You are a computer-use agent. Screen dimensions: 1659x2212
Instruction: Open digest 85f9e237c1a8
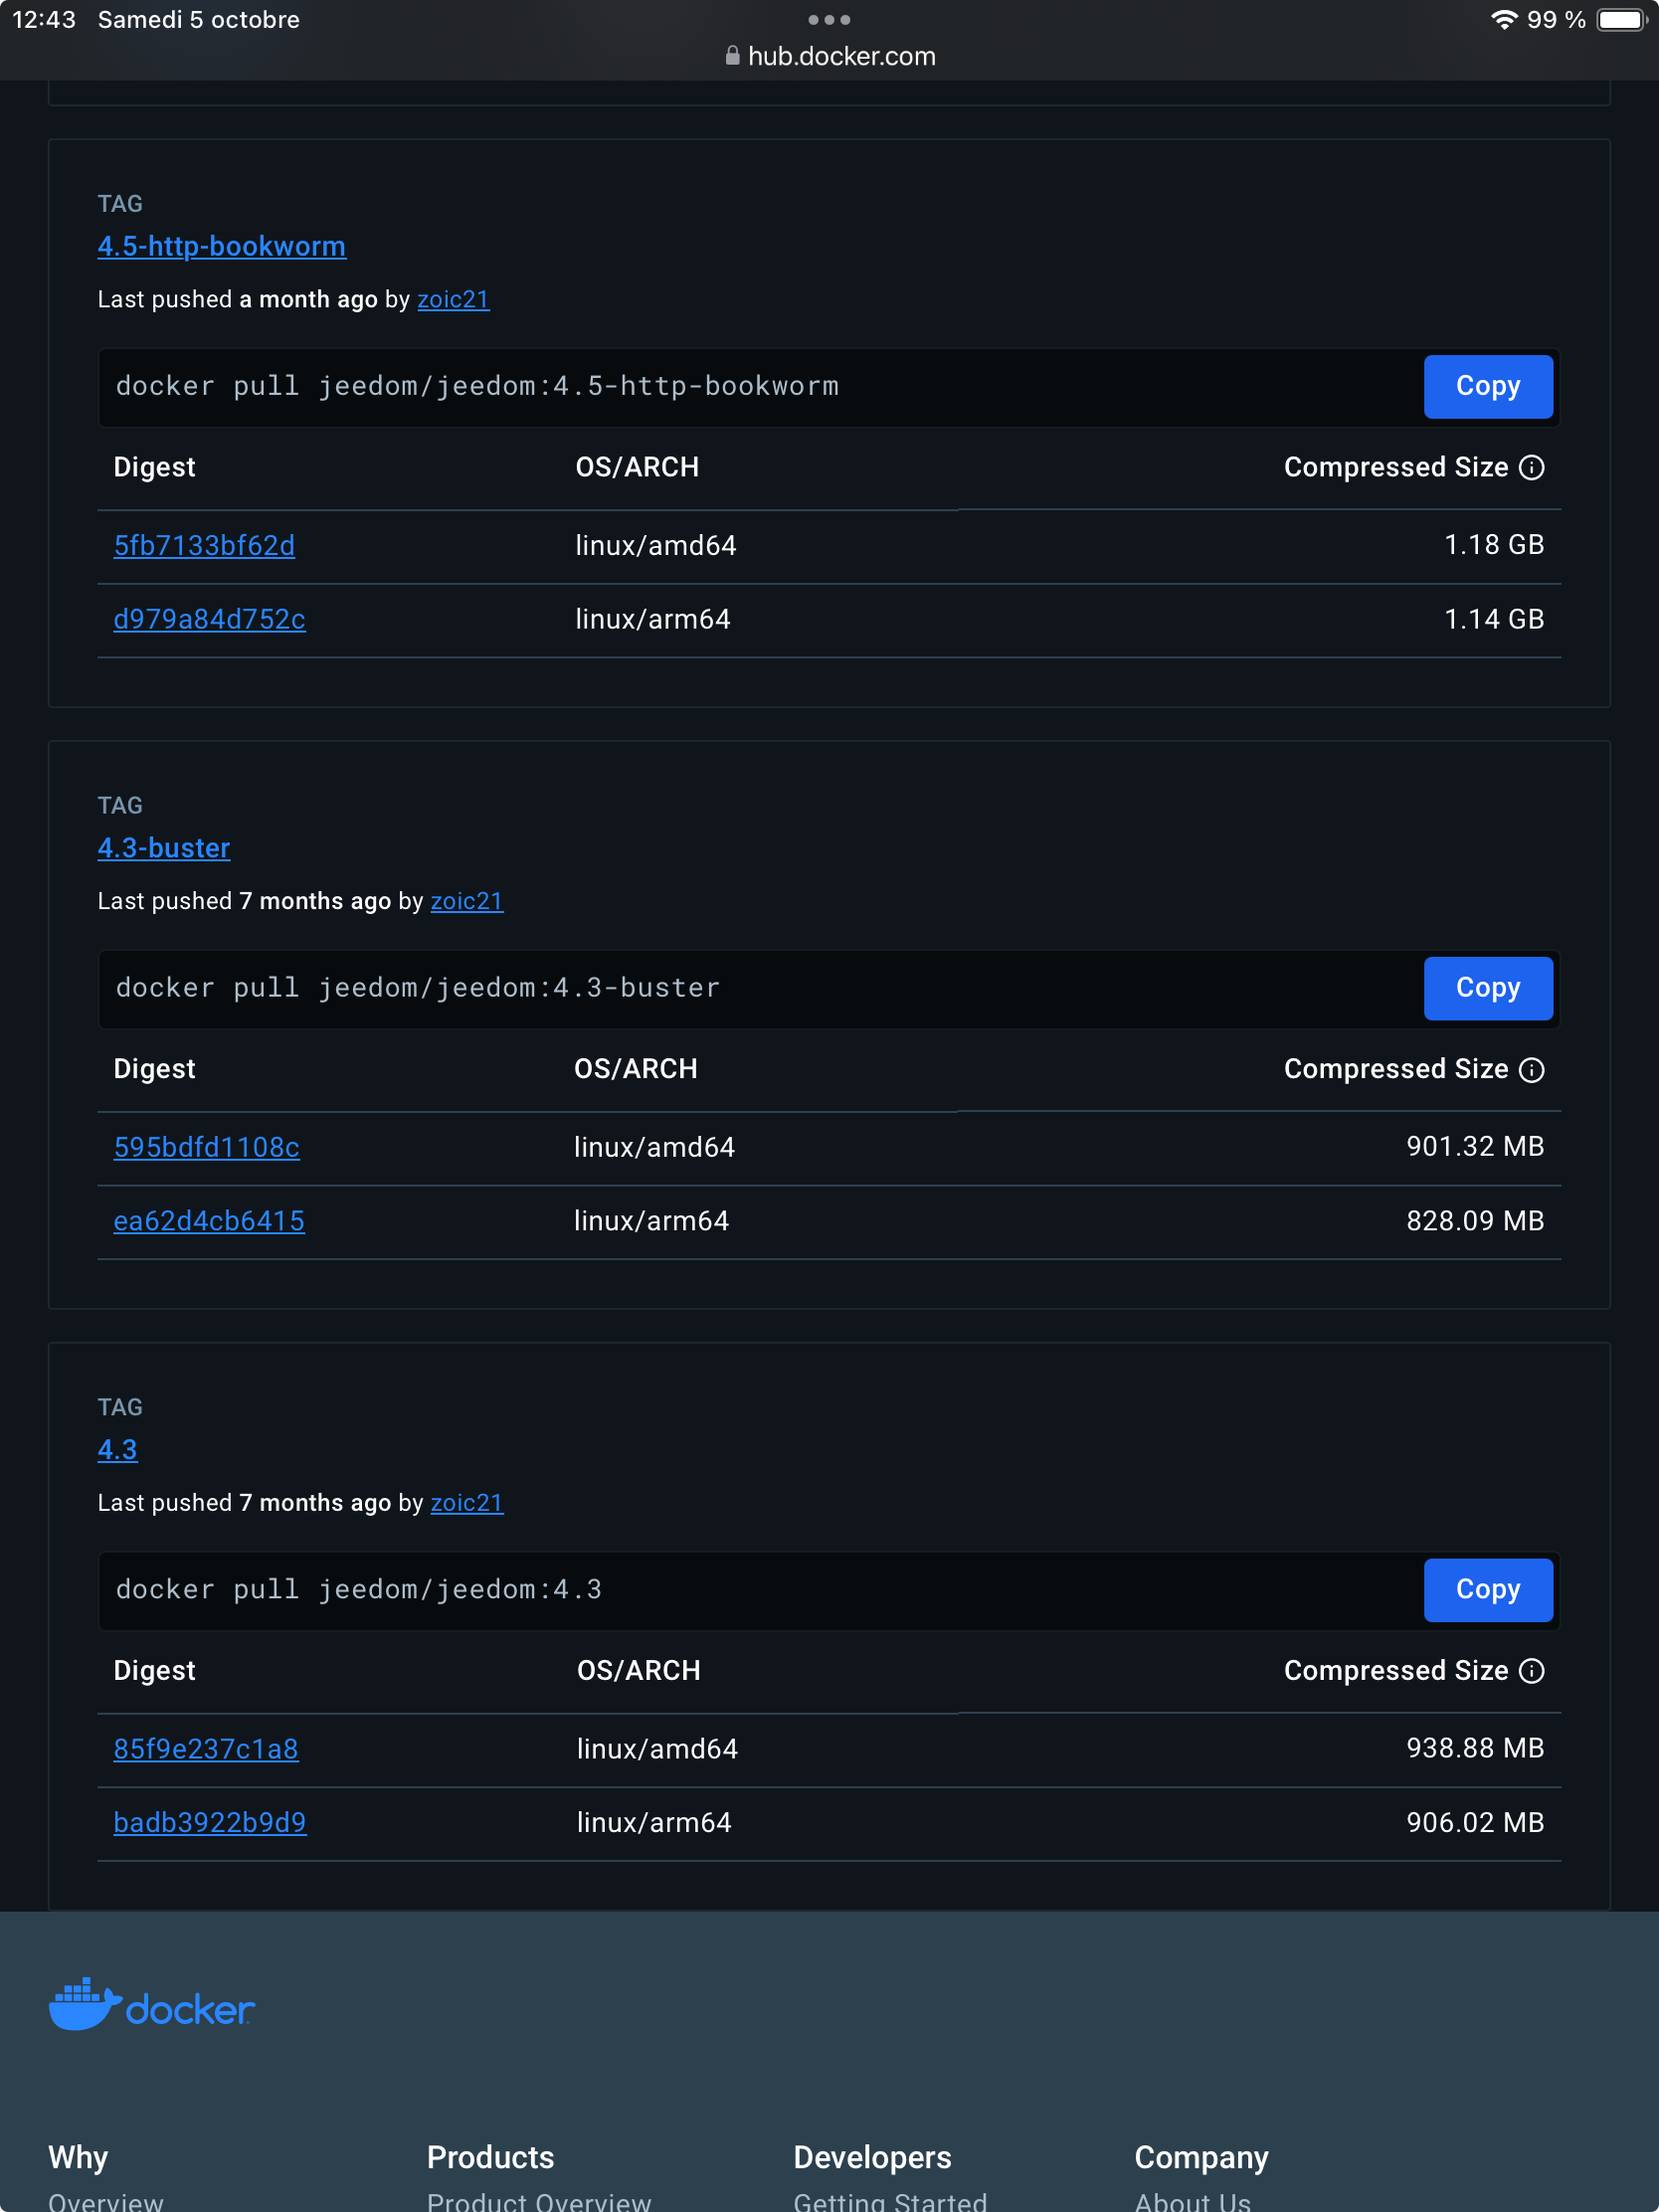[206, 1748]
